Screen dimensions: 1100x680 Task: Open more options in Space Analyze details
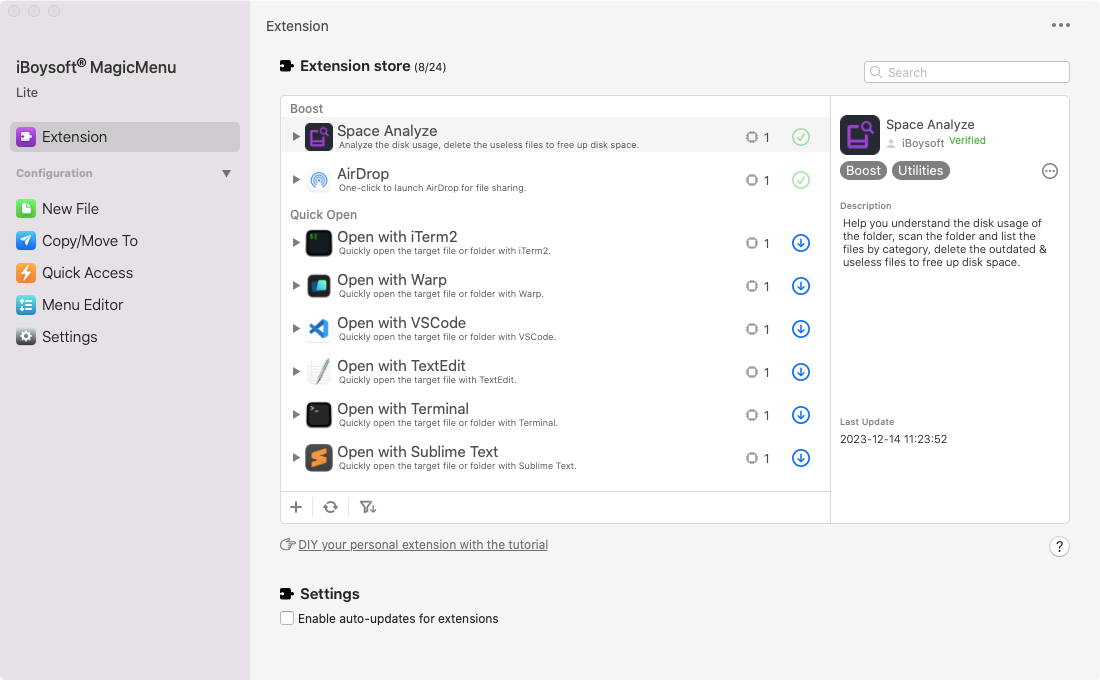[1049, 171]
